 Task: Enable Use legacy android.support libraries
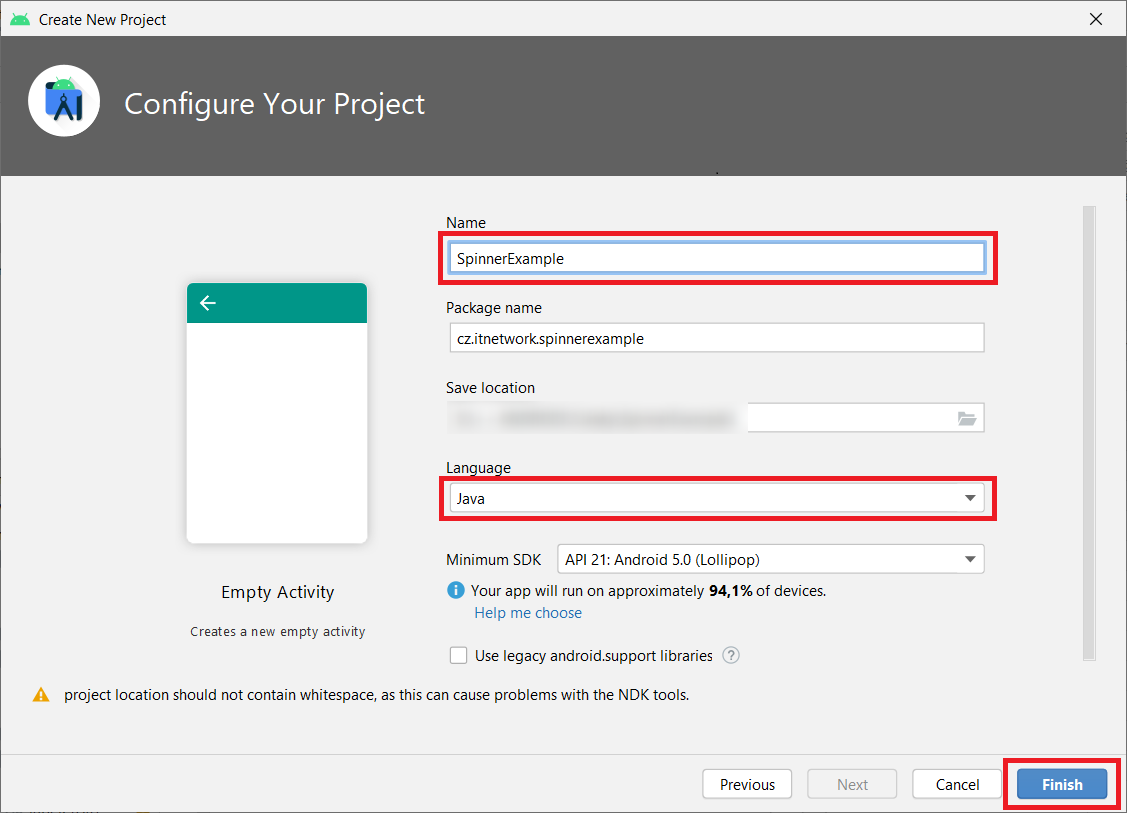[x=459, y=656]
